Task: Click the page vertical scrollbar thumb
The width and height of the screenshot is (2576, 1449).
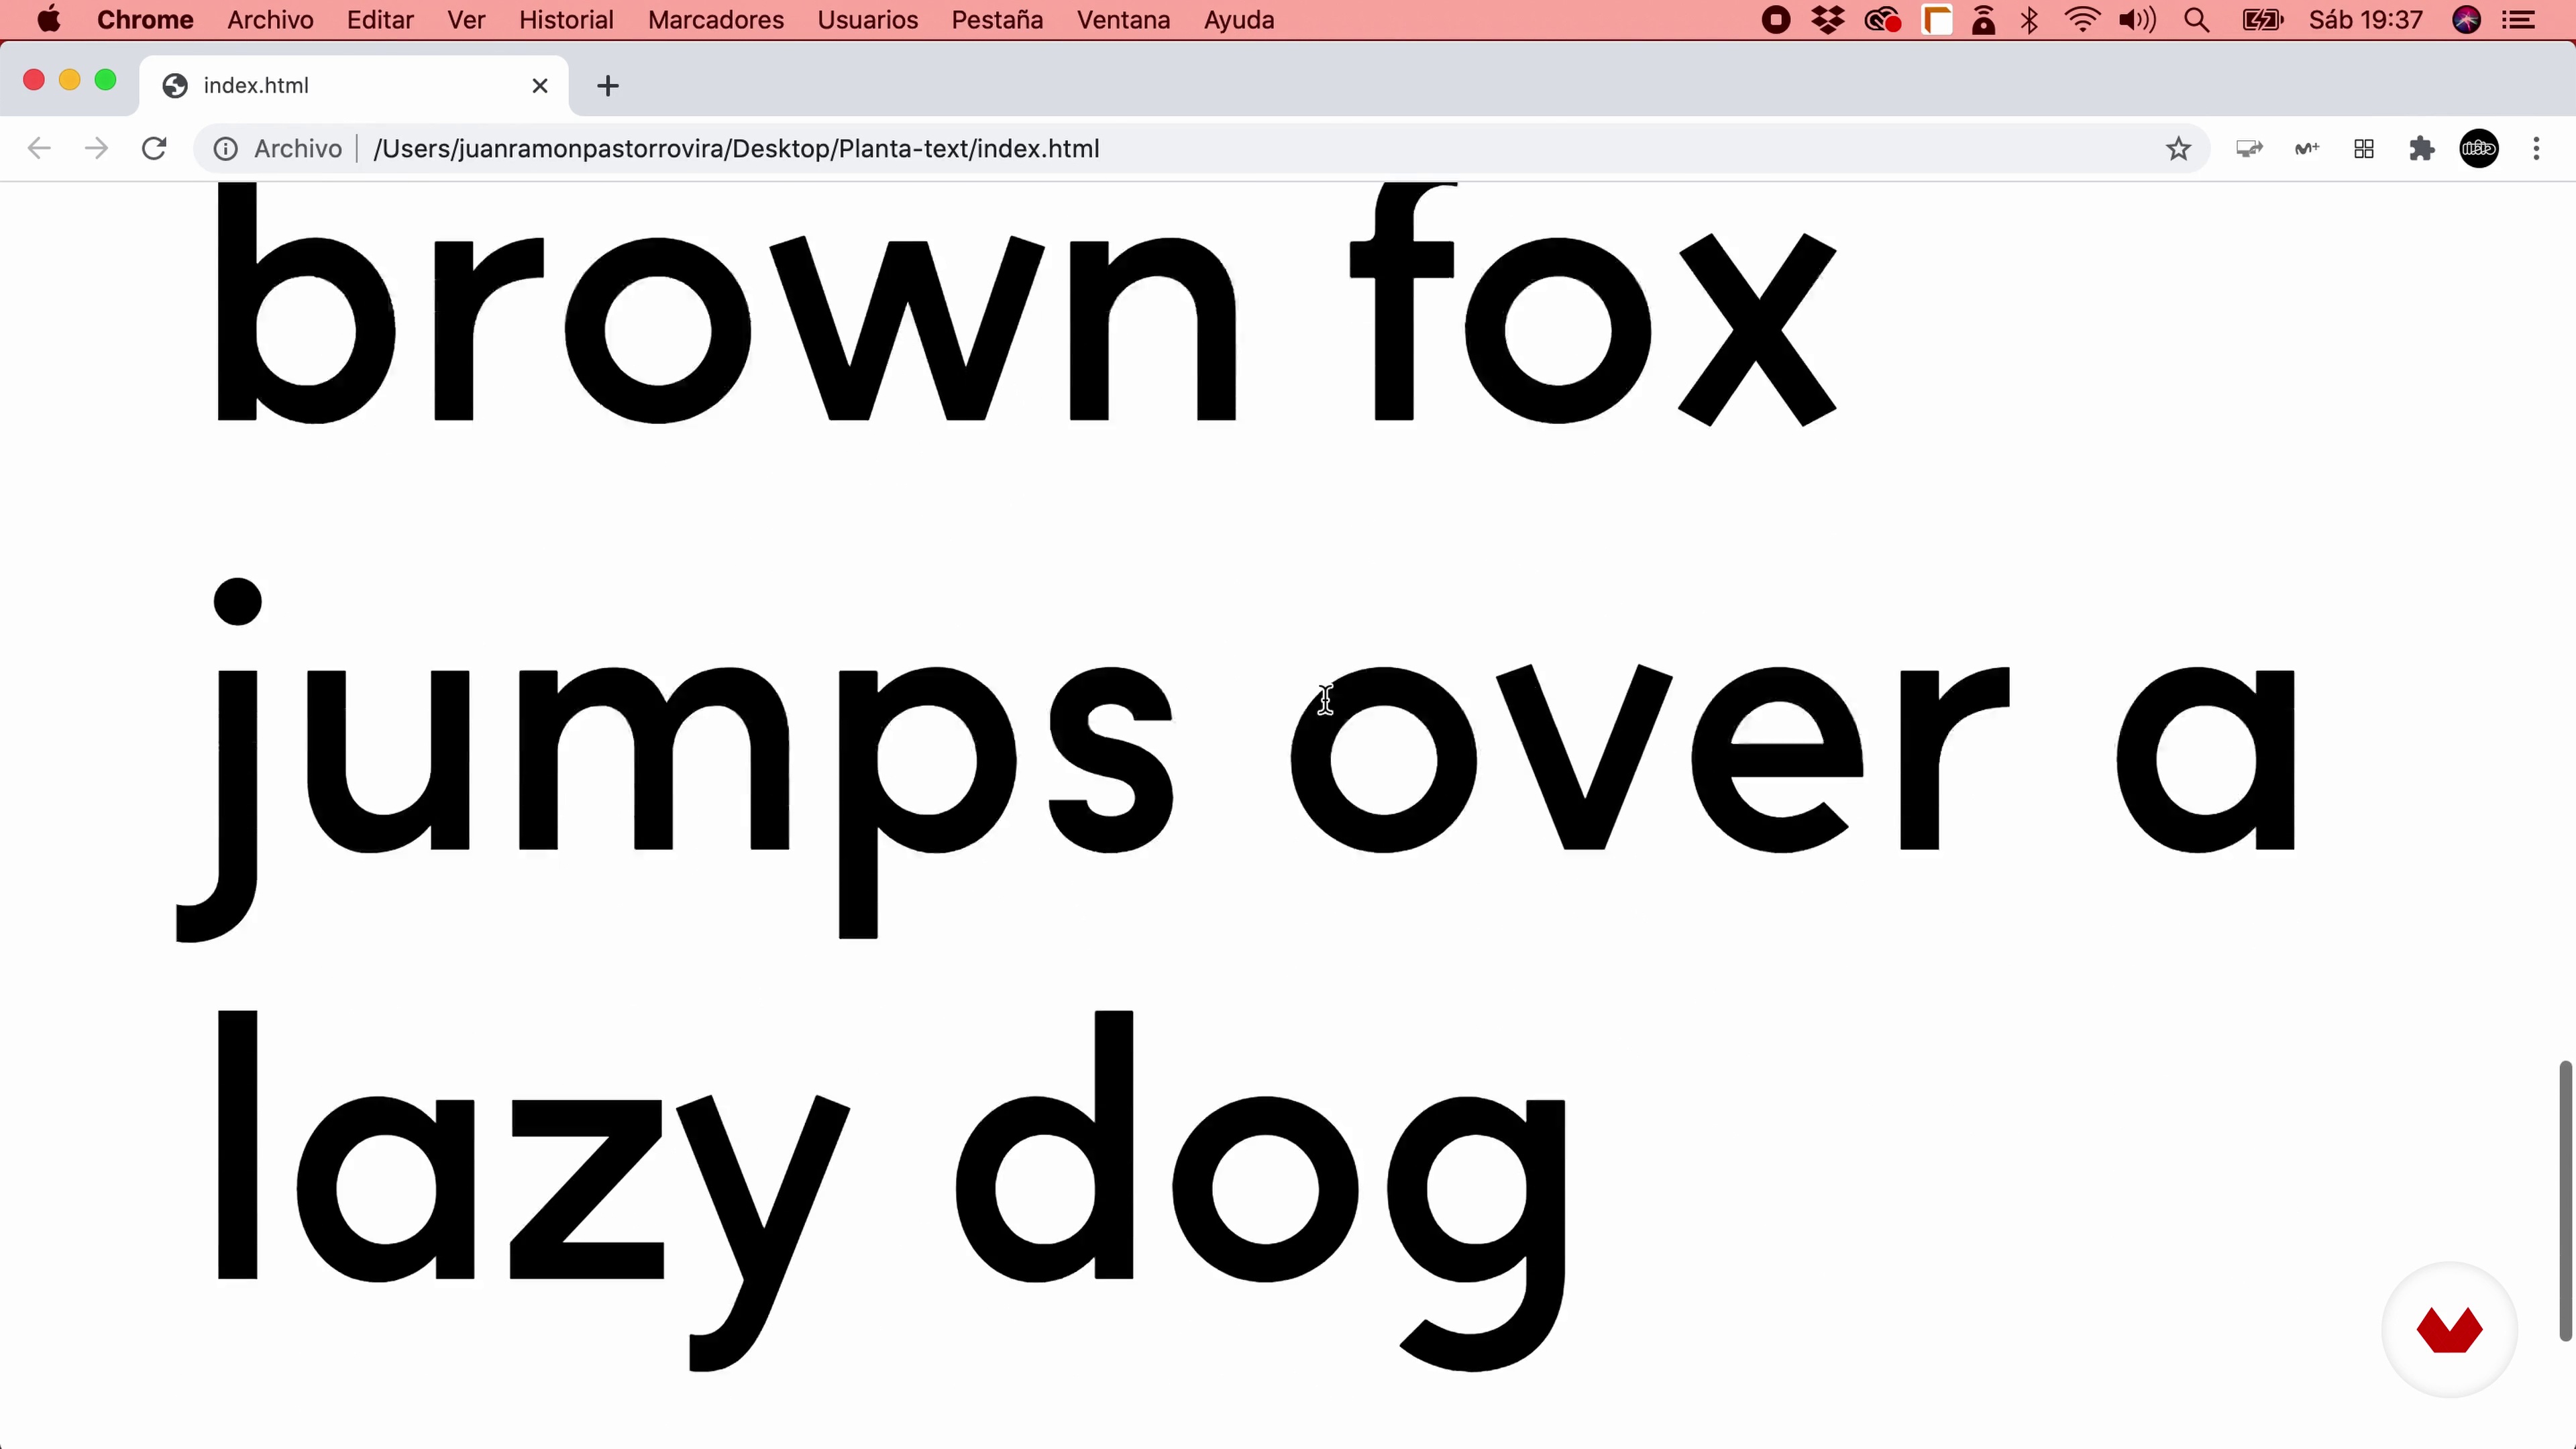Action: 2565,1200
